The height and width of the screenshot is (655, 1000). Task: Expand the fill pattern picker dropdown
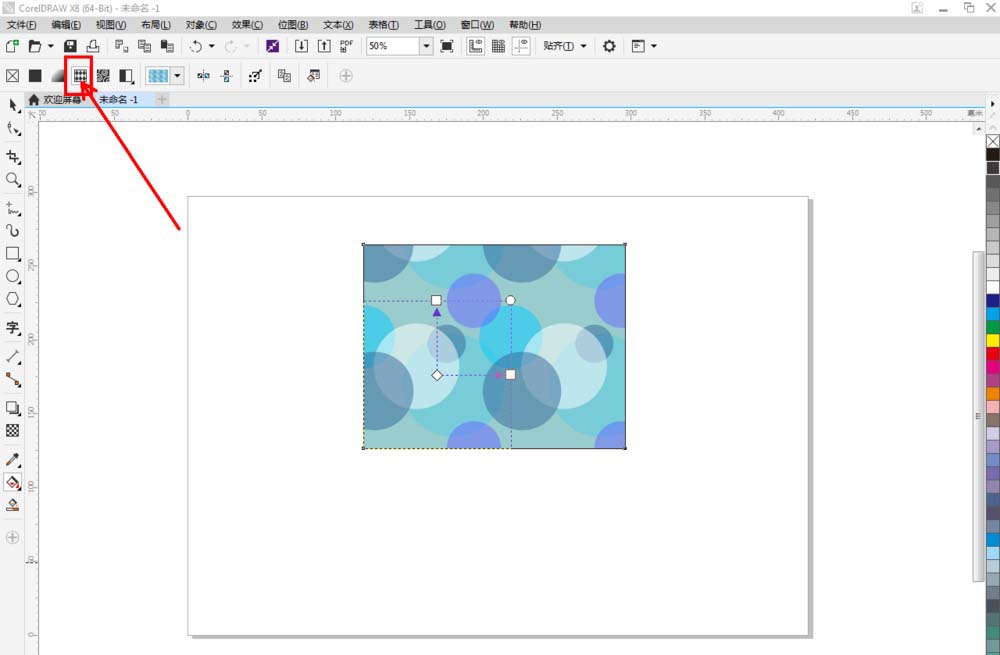pos(178,75)
